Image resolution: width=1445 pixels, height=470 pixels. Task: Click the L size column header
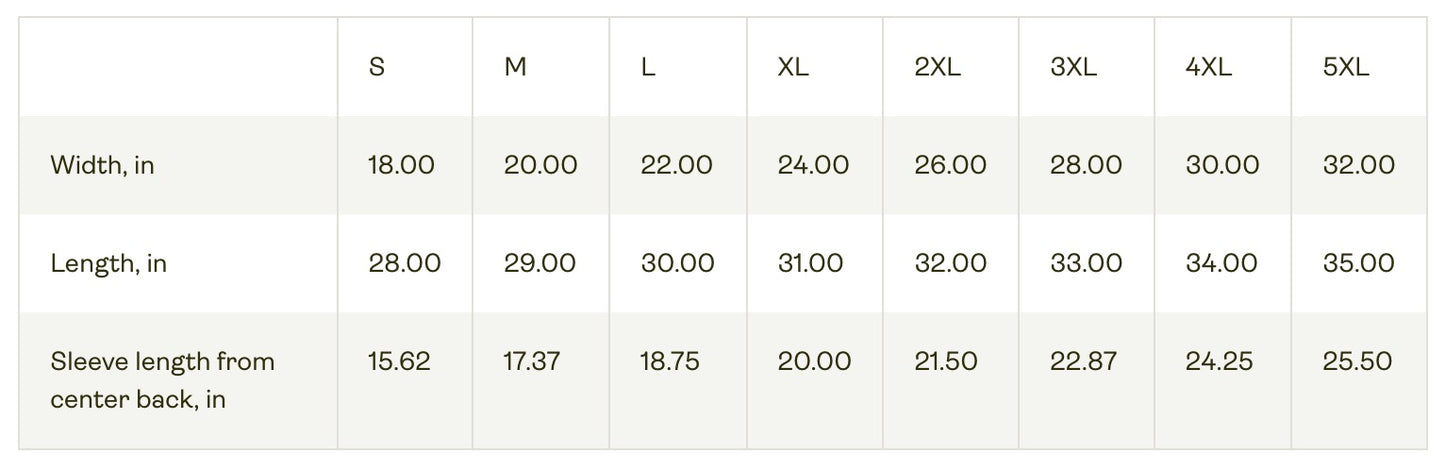pos(648,68)
